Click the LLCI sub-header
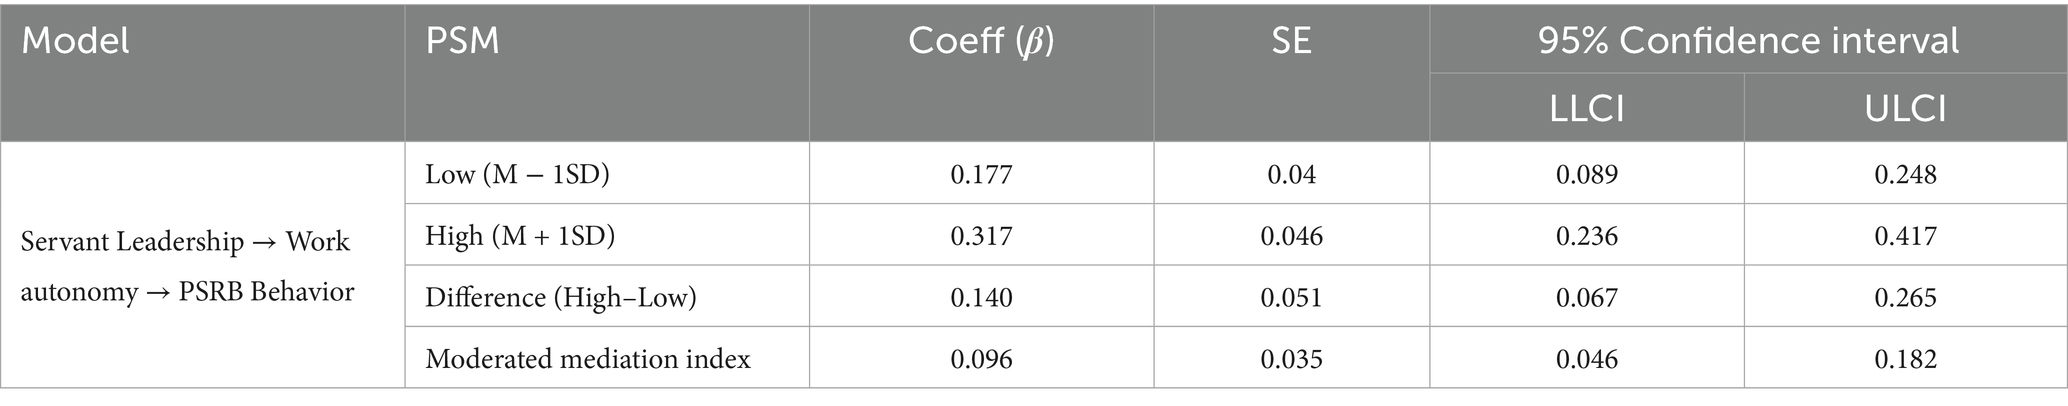 pos(1586,107)
